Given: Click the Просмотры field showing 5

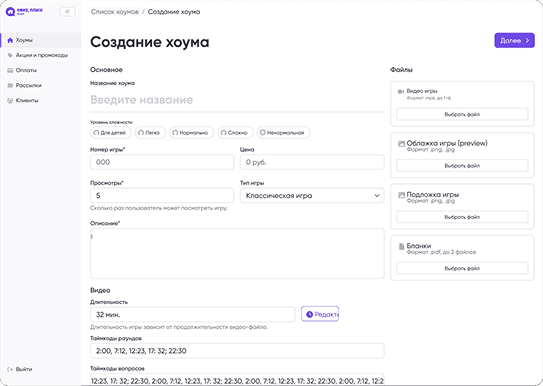Looking at the screenshot, I should [x=162, y=196].
